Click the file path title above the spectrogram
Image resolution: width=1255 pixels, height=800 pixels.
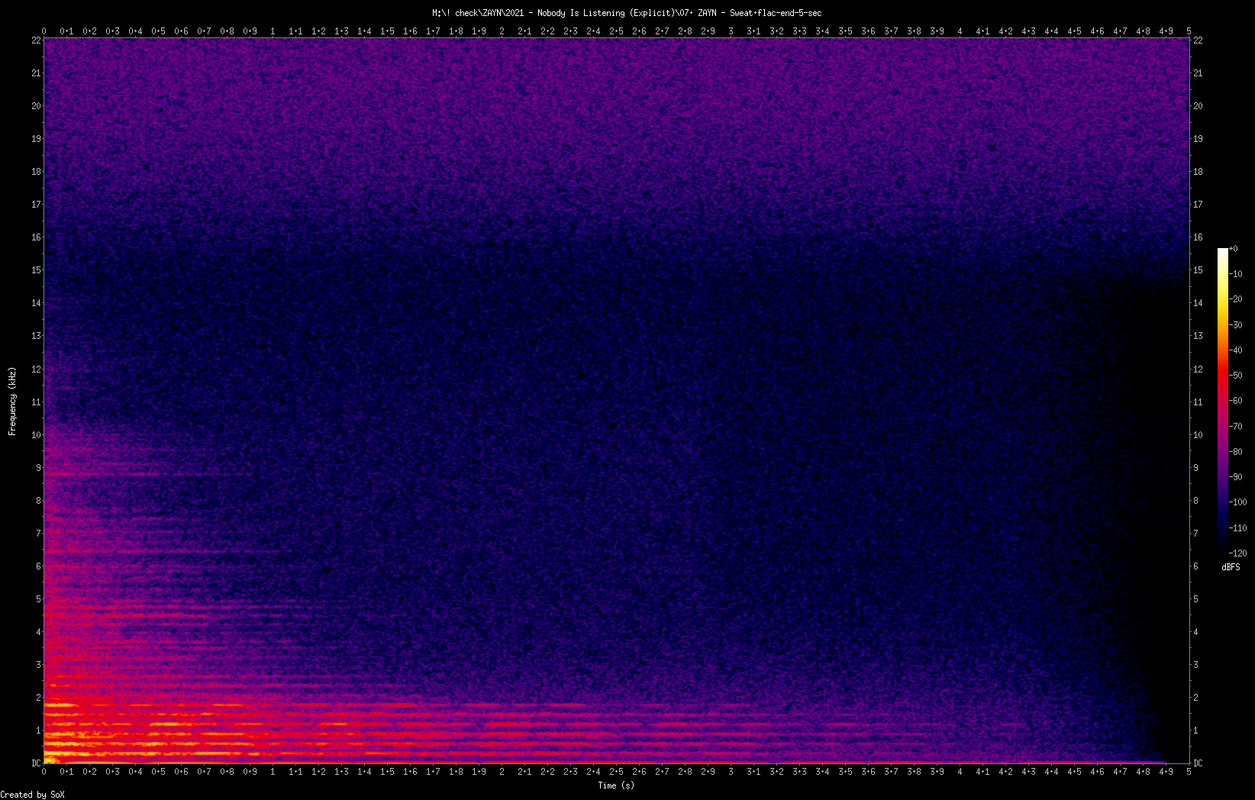pos(627,12)
